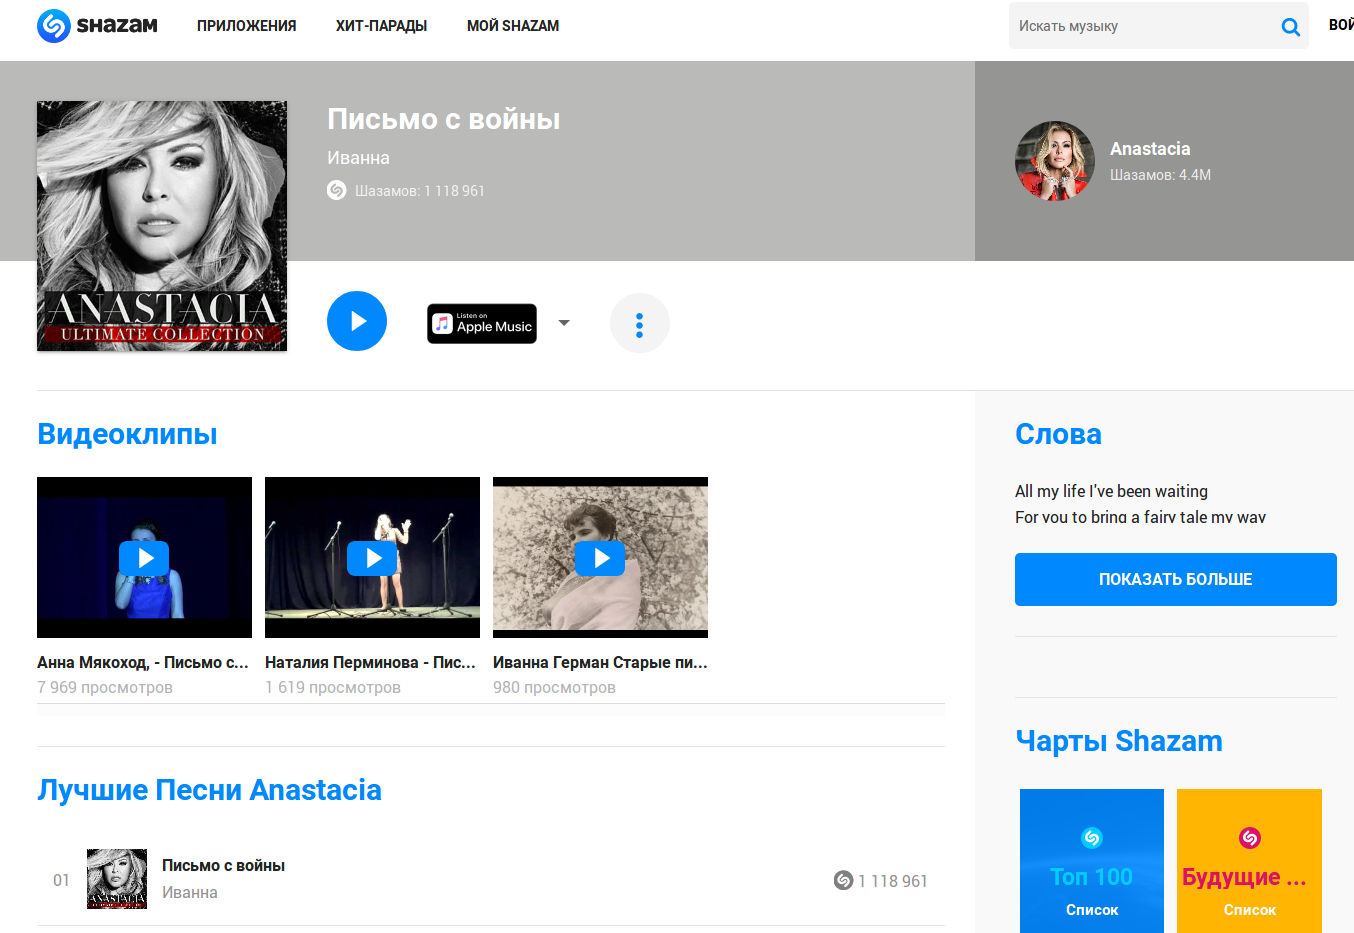Click the magnifier search icon
The height and width of the screenshot is (933, 1354).
(1291, 27)
